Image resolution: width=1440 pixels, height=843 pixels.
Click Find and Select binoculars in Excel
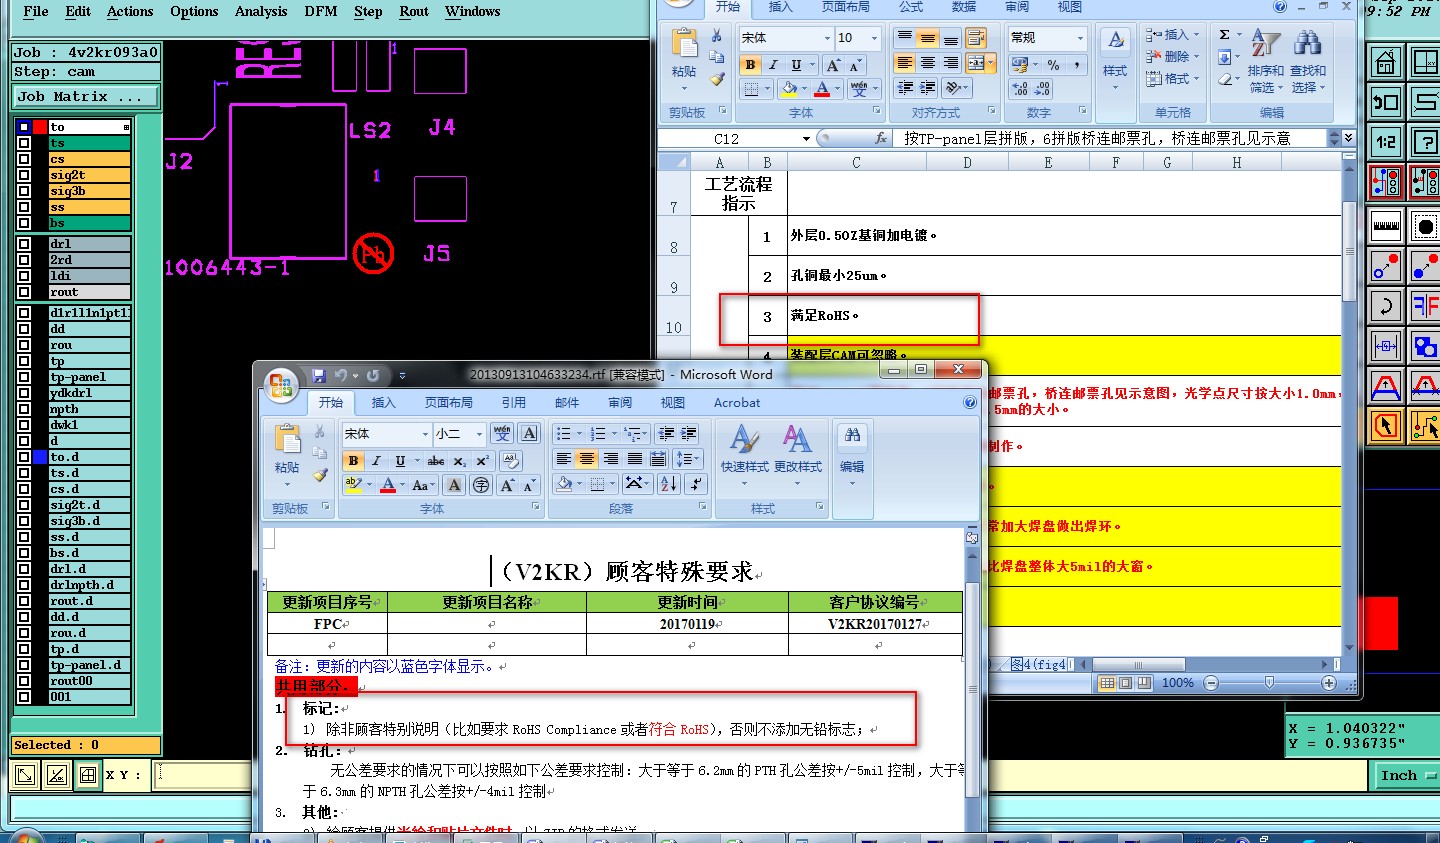(1307, 43)
